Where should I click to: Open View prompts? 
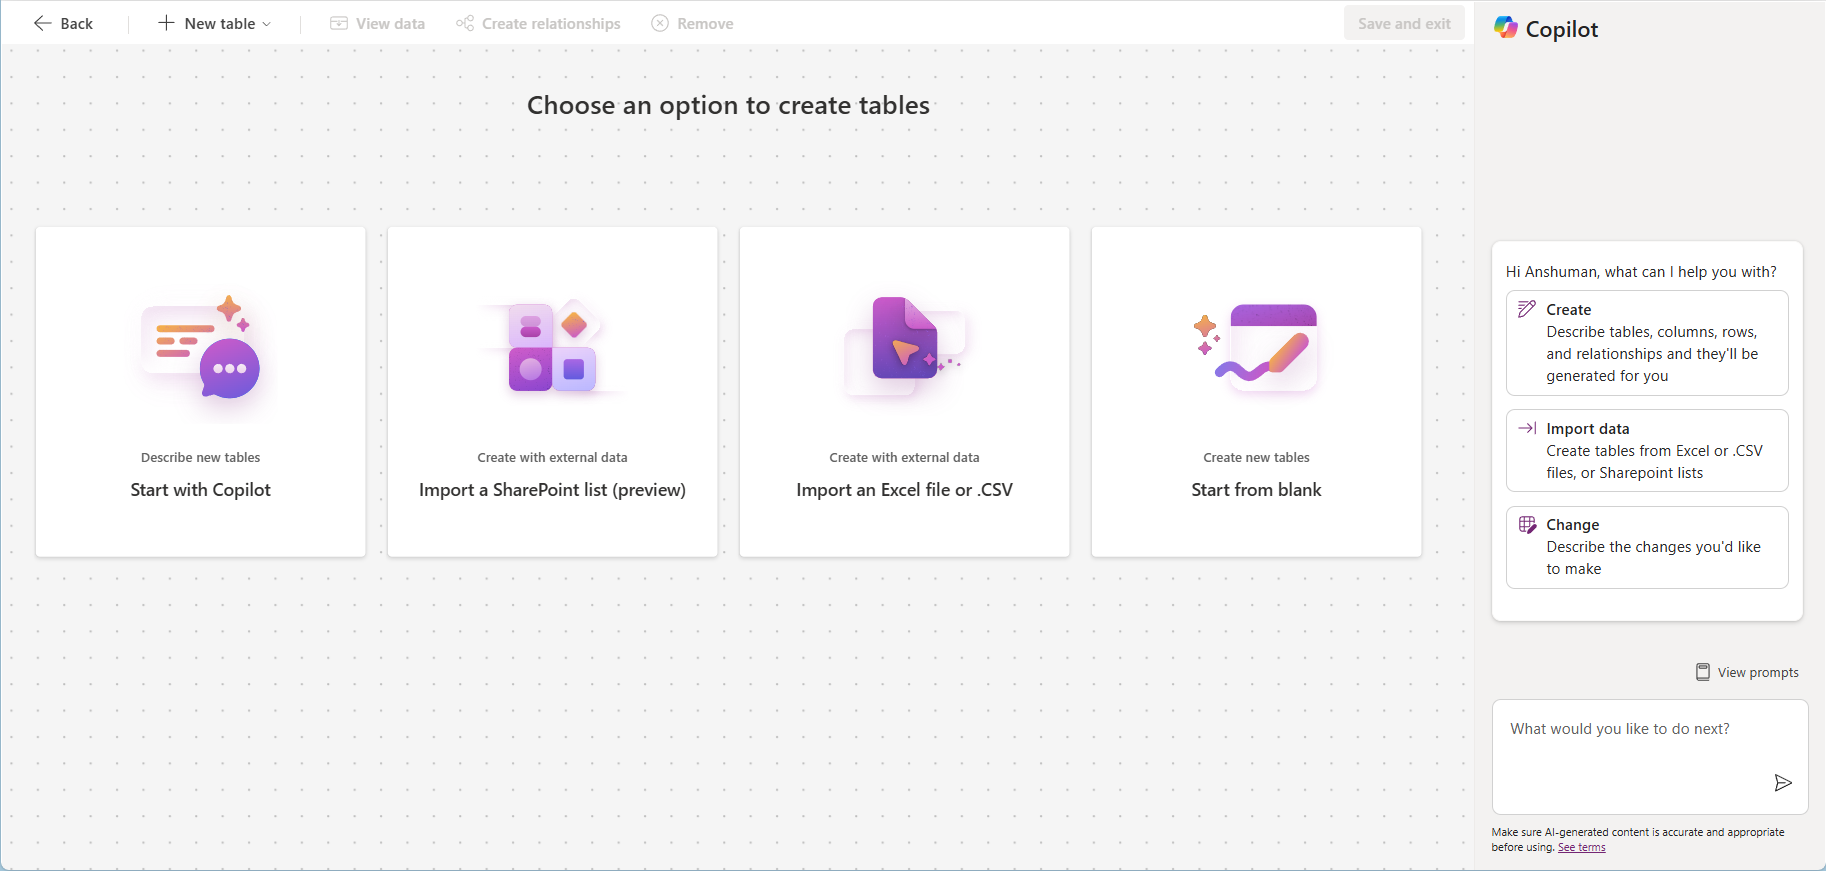point(1747,672)
